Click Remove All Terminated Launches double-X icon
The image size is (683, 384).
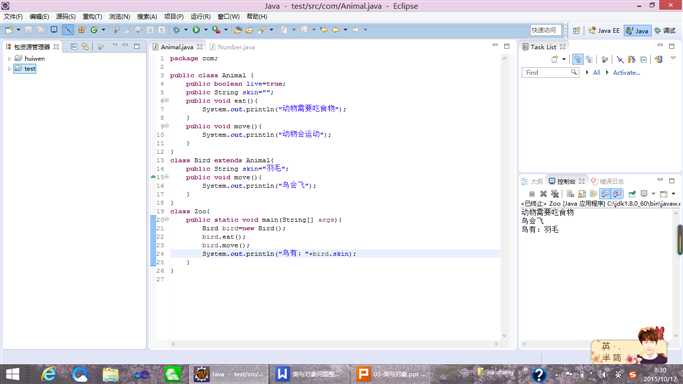[x=555, y=194]
